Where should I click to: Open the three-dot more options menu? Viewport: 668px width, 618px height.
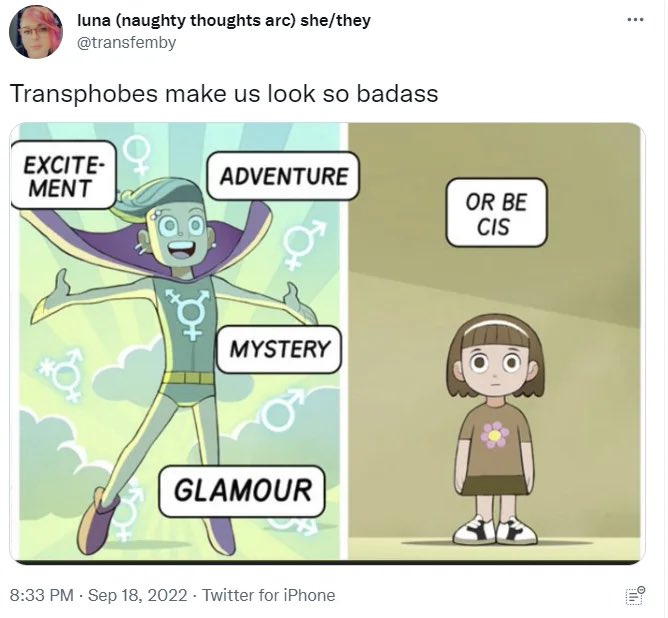pyautogui.click(x=635, y=20)
